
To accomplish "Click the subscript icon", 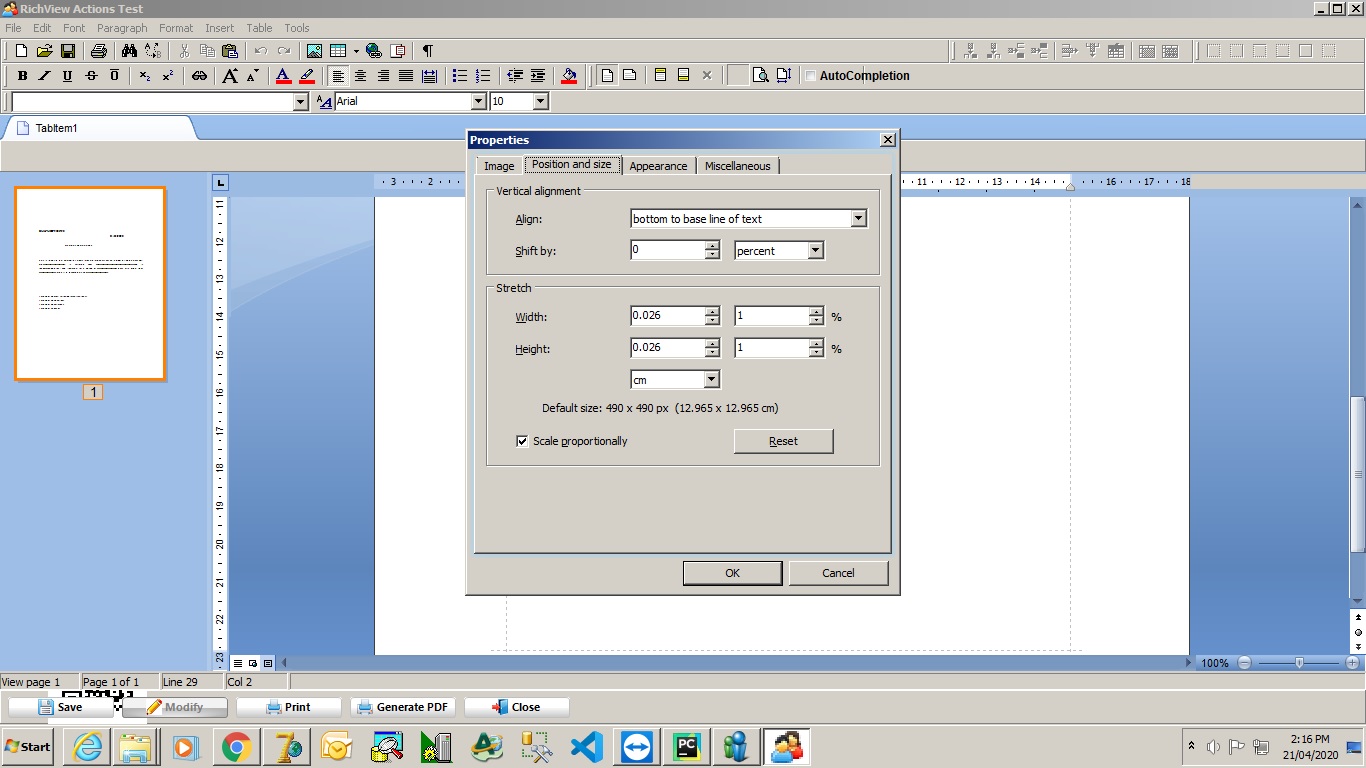I will [x=145, y=76].
